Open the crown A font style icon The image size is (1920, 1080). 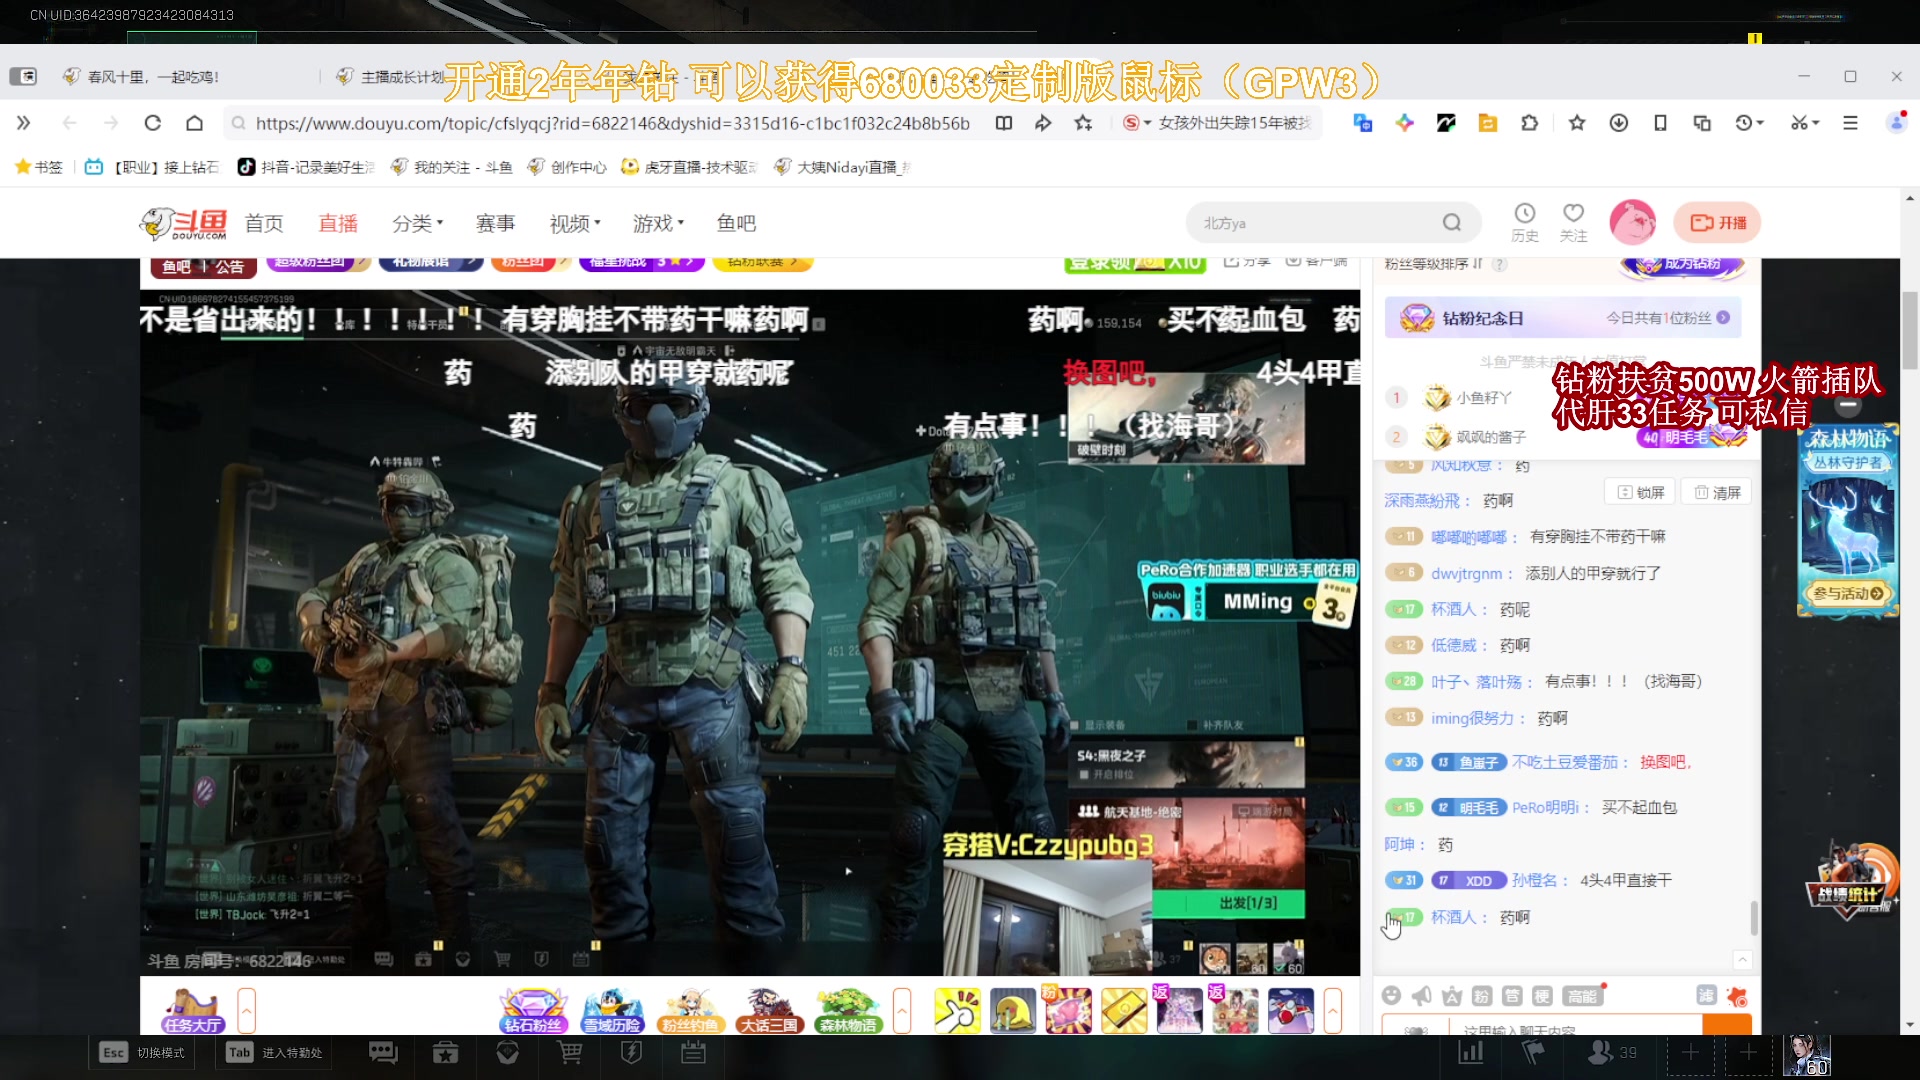1452,995
